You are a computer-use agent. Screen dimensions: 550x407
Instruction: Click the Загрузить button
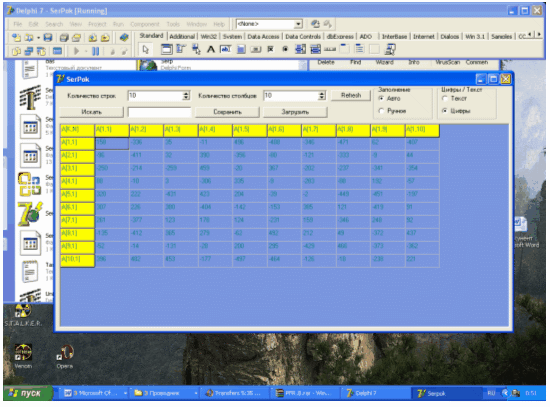(295, 112)
